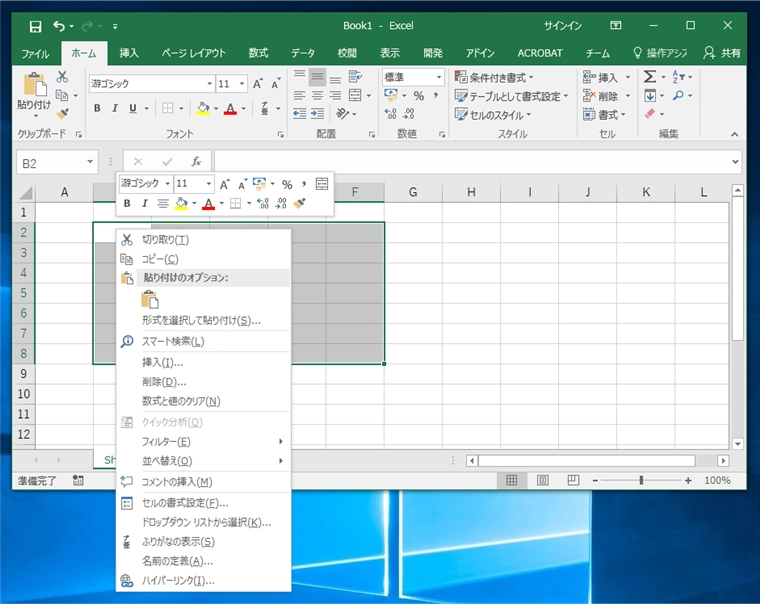Click the paste option clipboard icon in context menu

pyautogui.click(x=150, y=300)
